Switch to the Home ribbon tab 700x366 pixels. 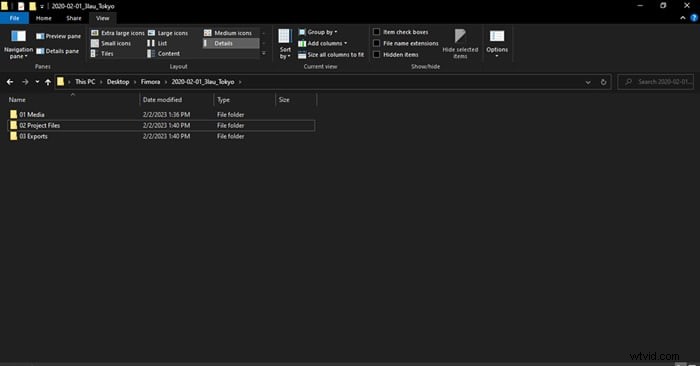[44, 18]
